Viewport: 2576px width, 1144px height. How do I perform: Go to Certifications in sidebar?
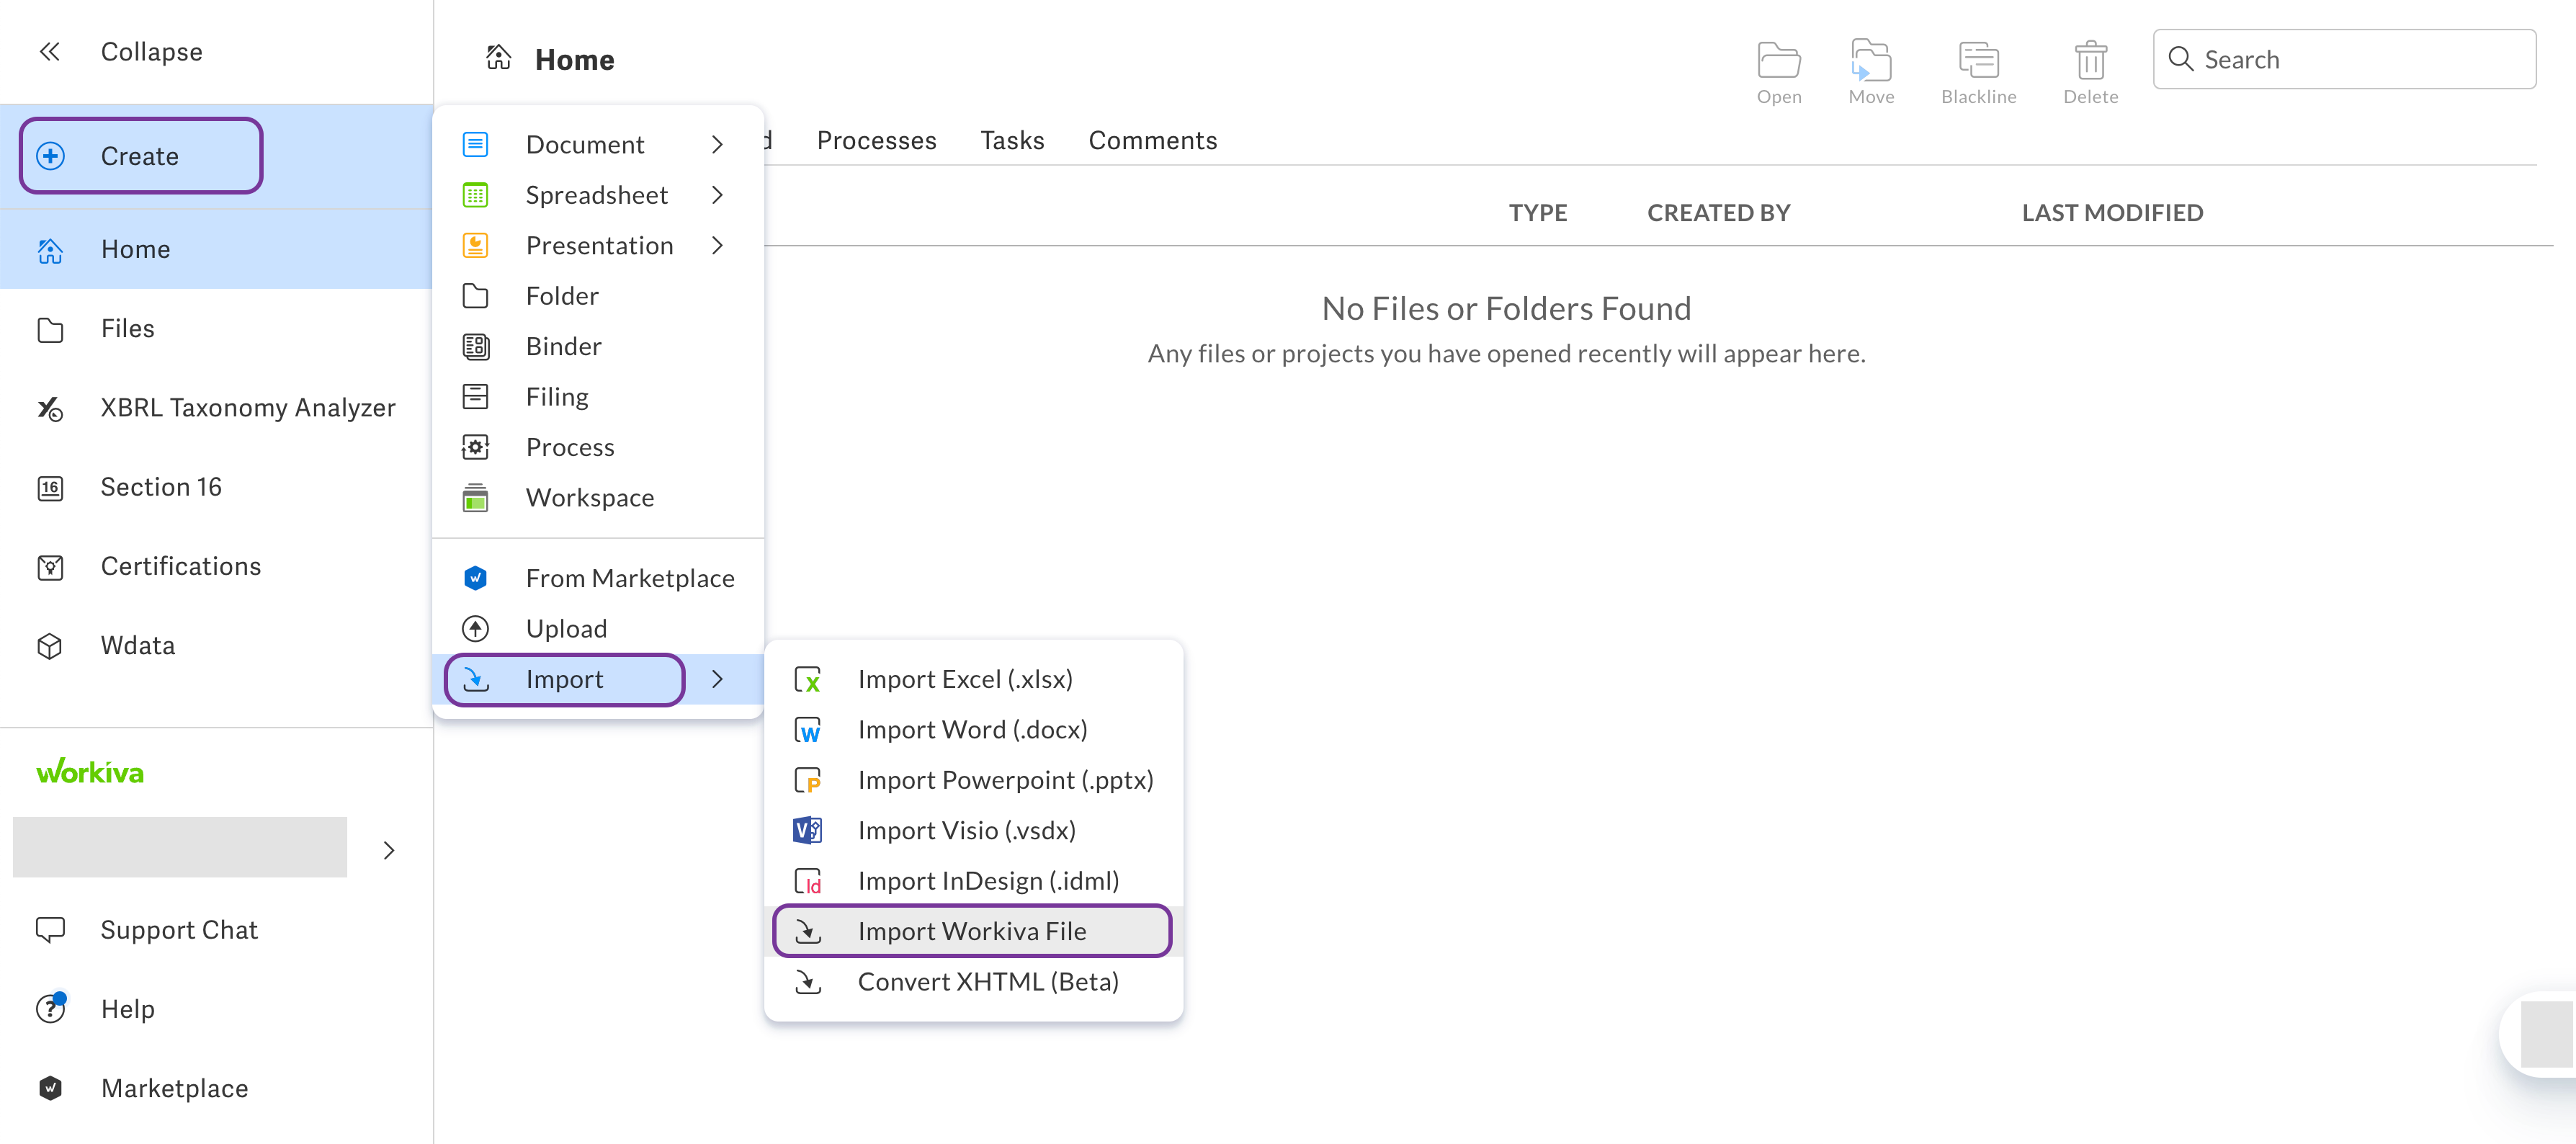click(x=180, y=566)
